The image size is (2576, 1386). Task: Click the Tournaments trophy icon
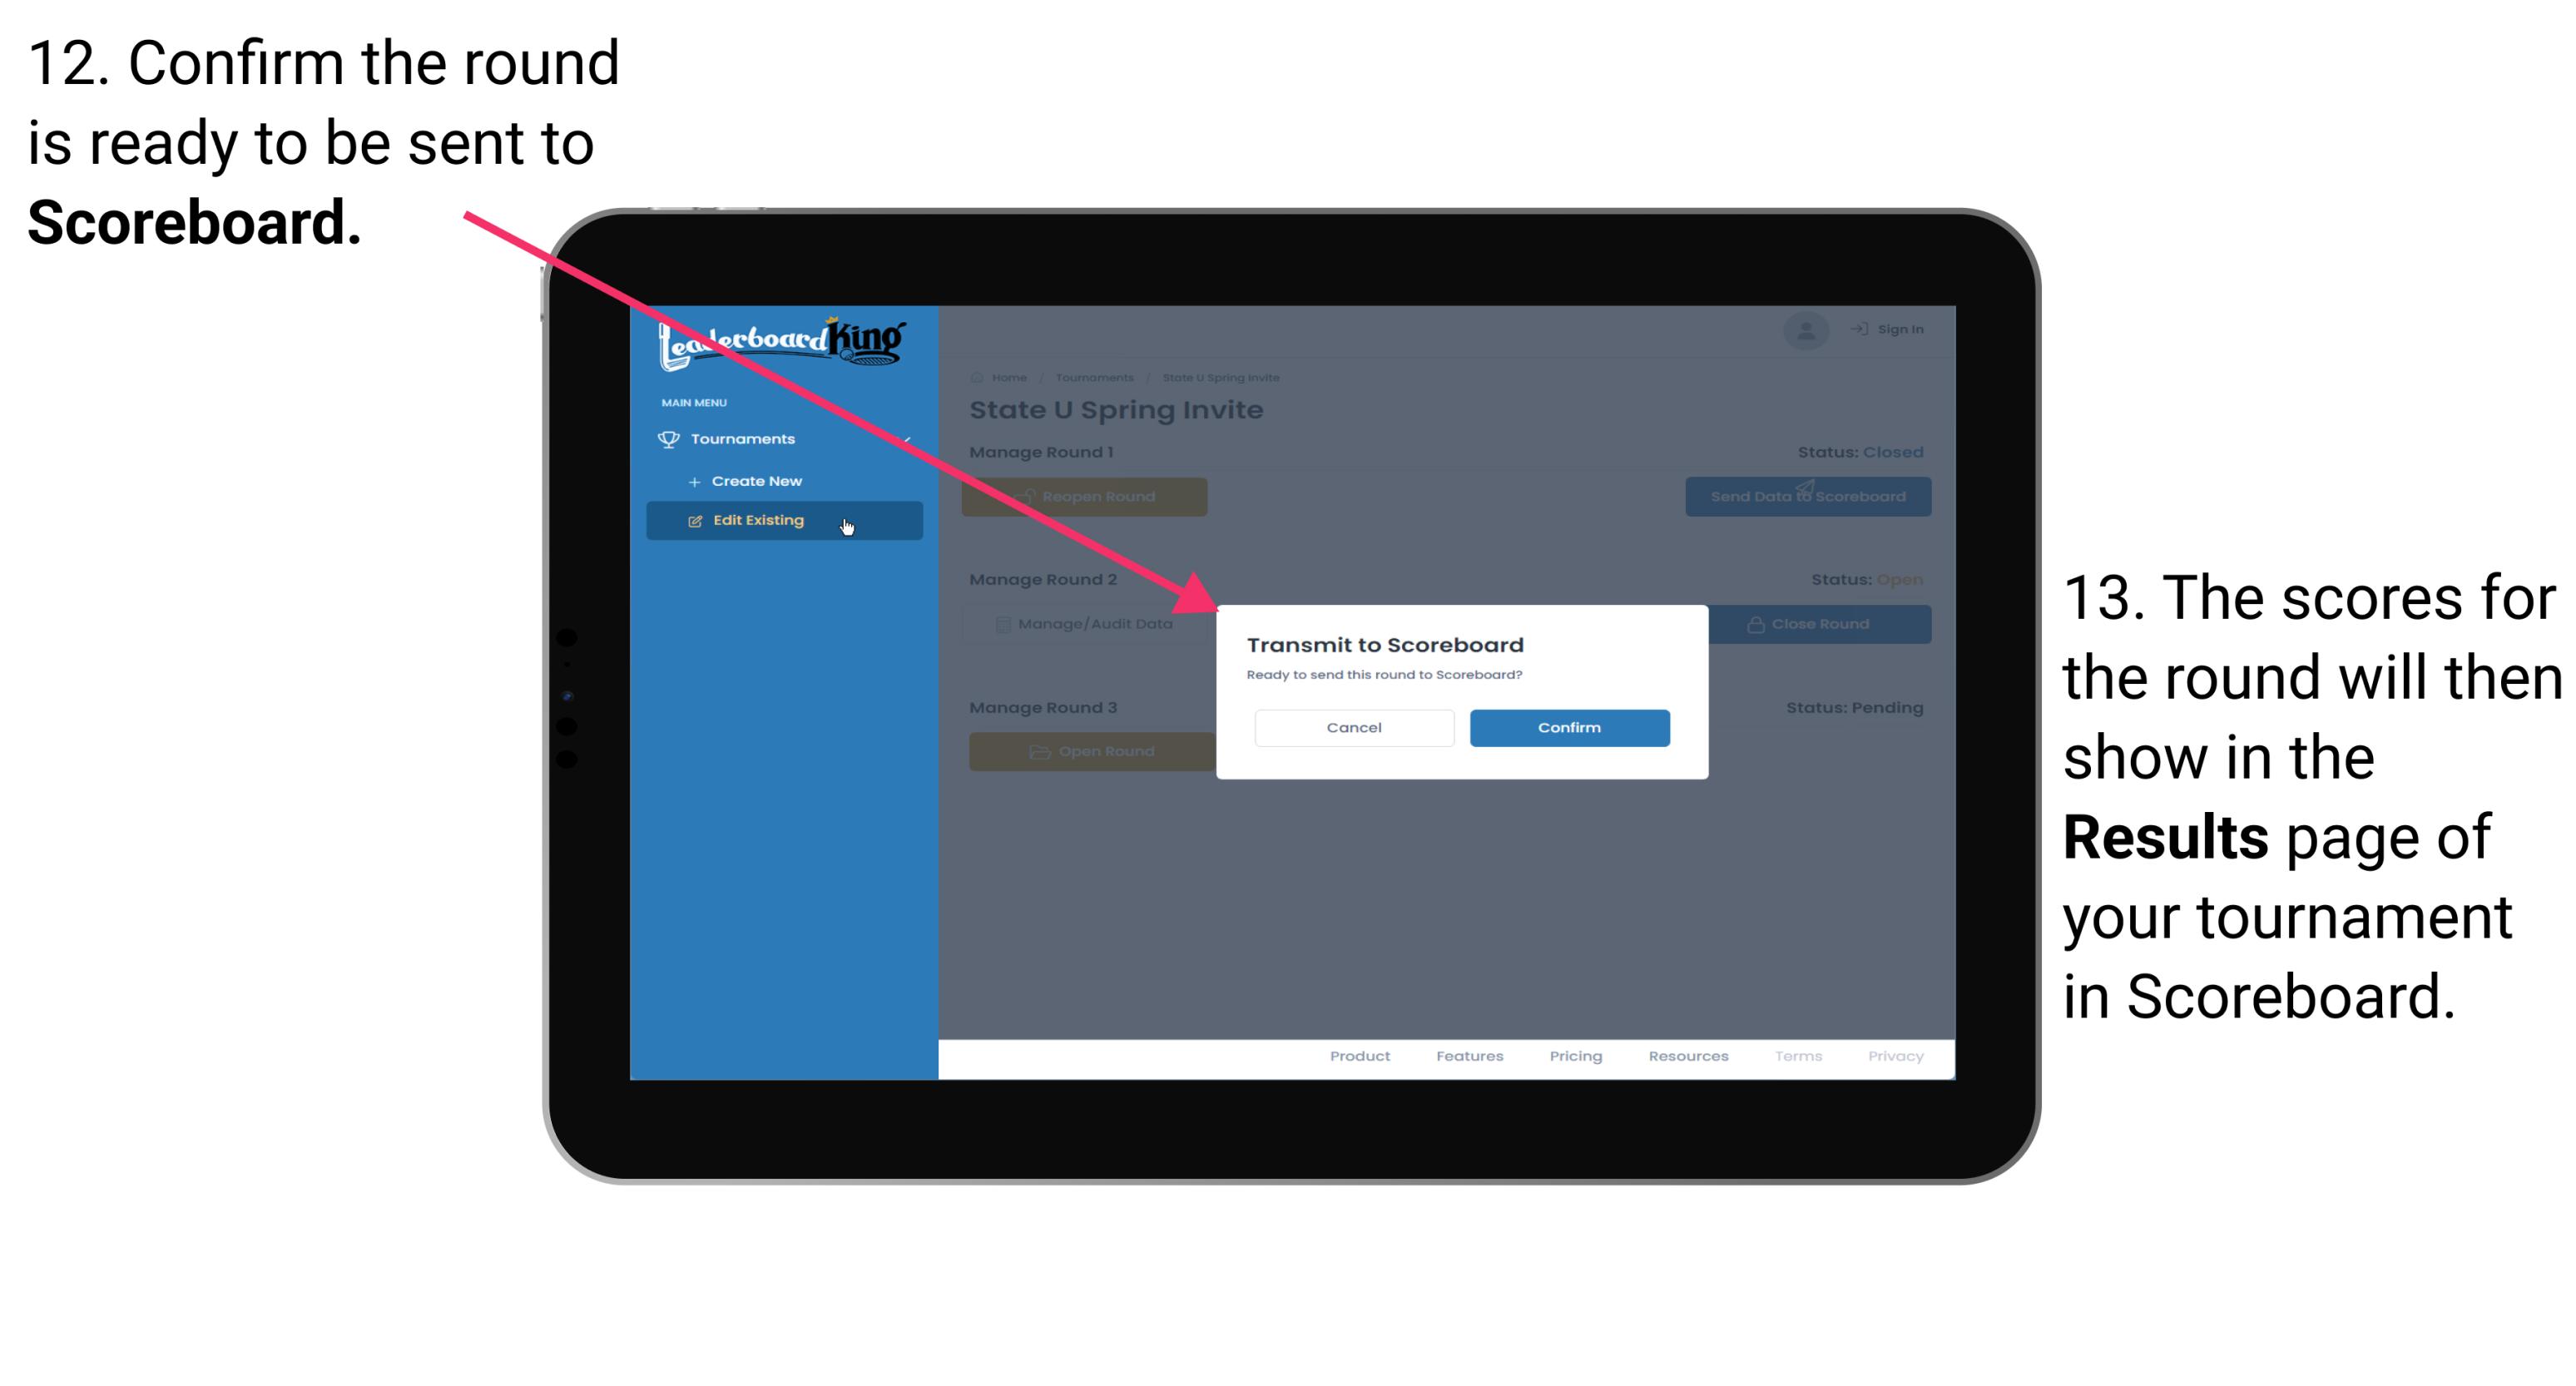[x=671, y=437]
